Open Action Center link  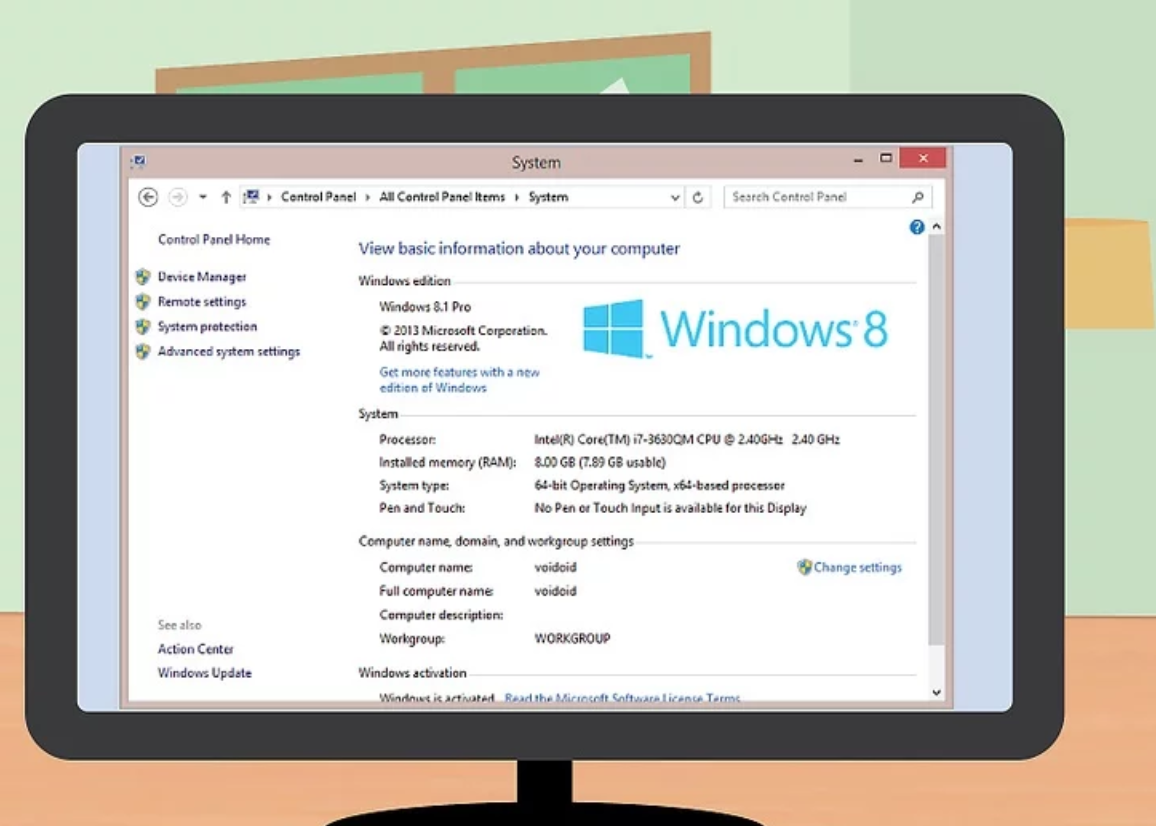[x=195, y=649]
